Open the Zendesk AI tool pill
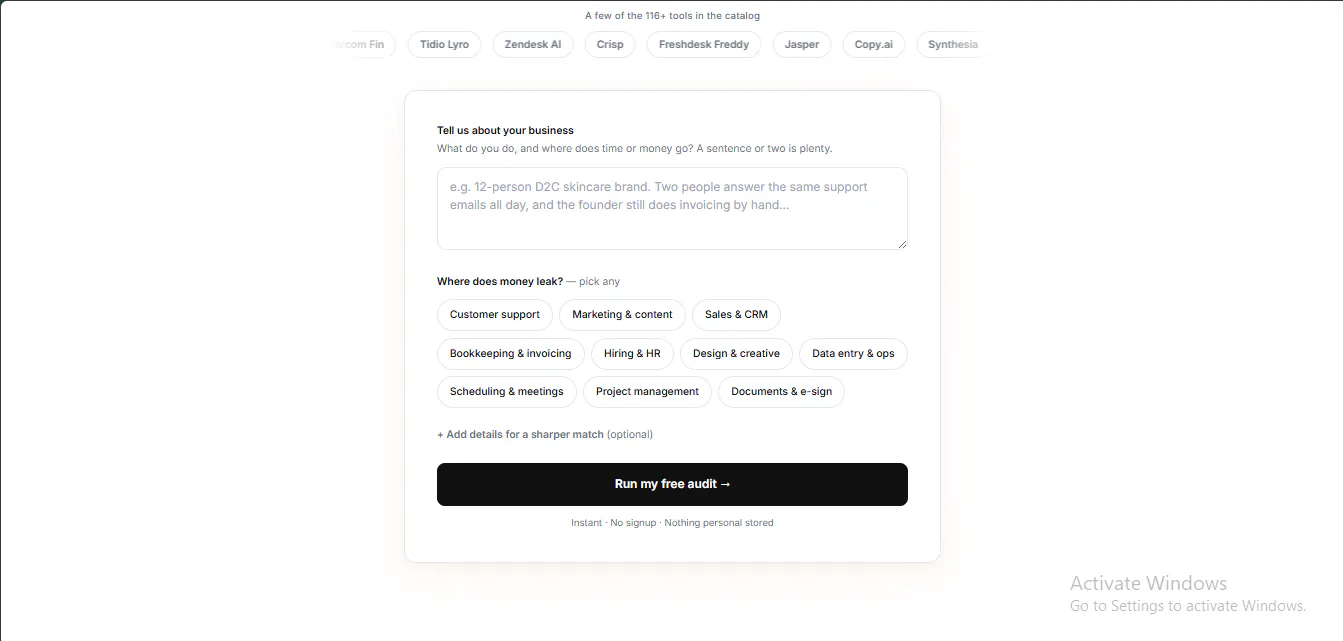 [x=533, y=45]
